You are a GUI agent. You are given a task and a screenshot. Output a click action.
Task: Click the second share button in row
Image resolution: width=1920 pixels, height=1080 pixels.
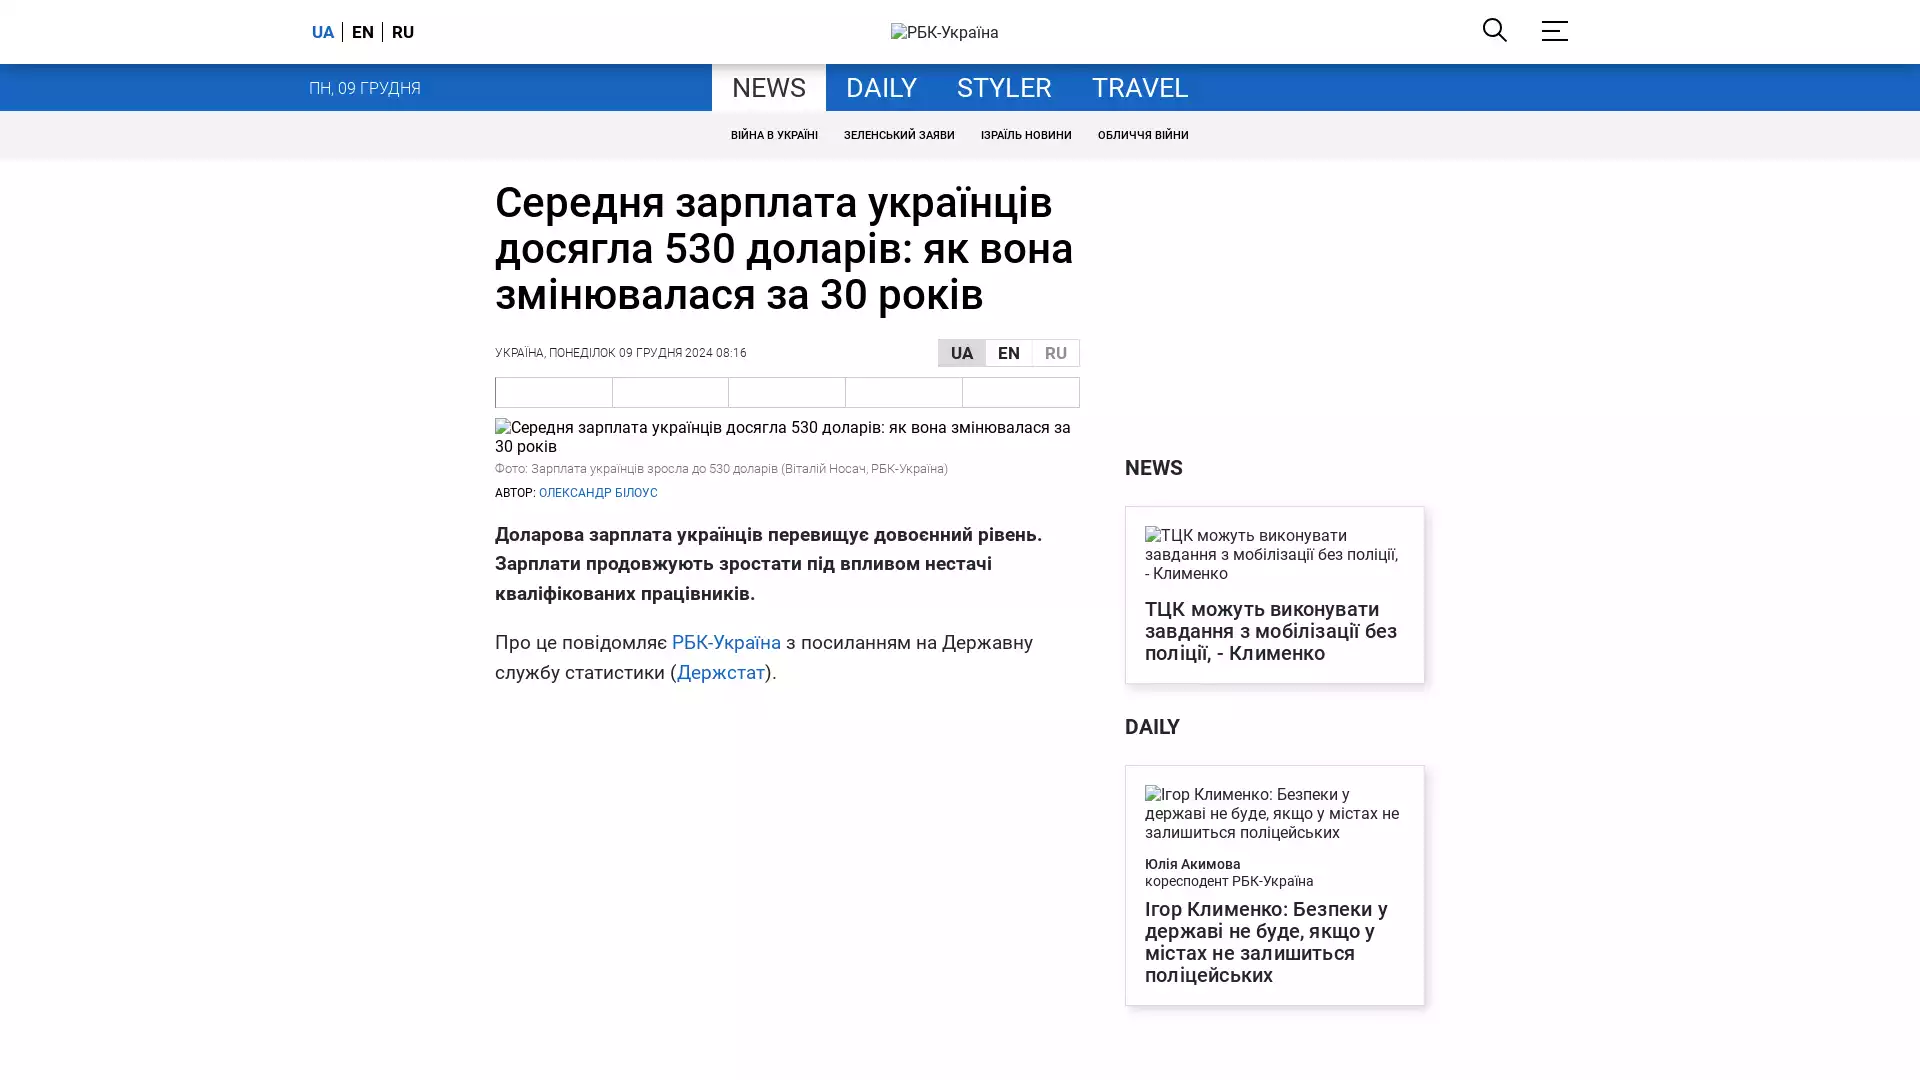(670, 392)
